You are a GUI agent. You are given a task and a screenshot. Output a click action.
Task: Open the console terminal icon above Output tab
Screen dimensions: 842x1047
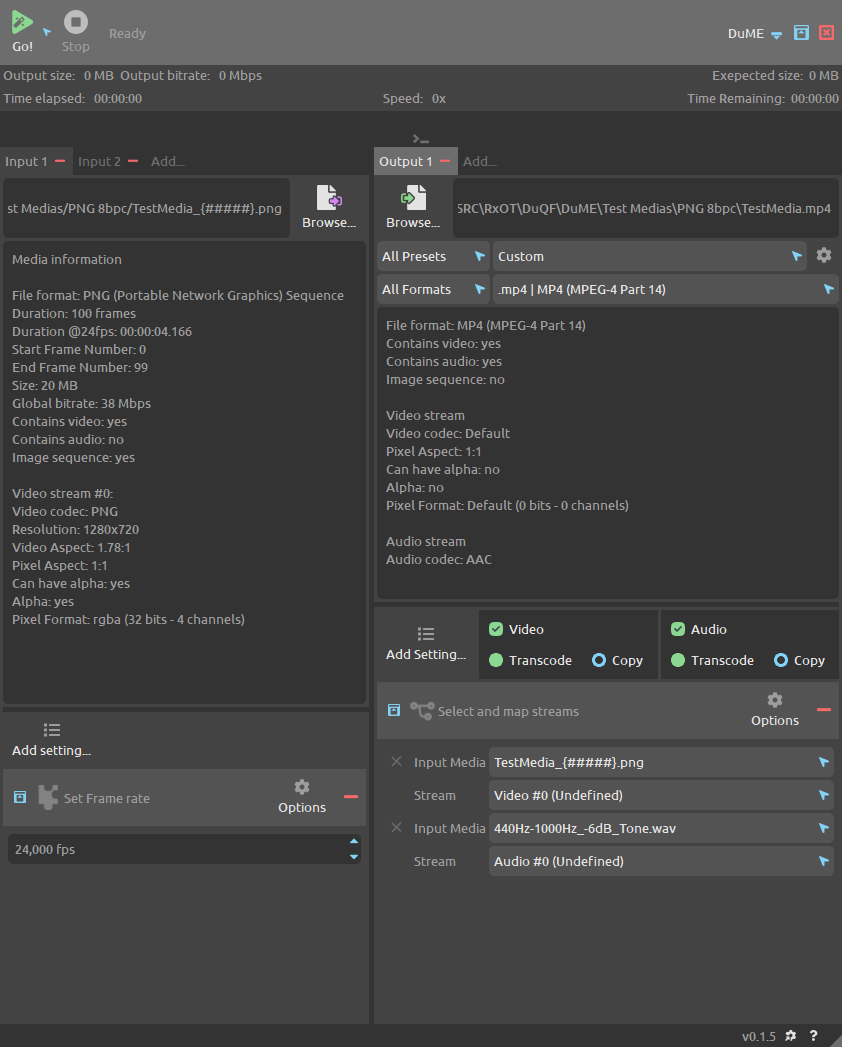421,139
